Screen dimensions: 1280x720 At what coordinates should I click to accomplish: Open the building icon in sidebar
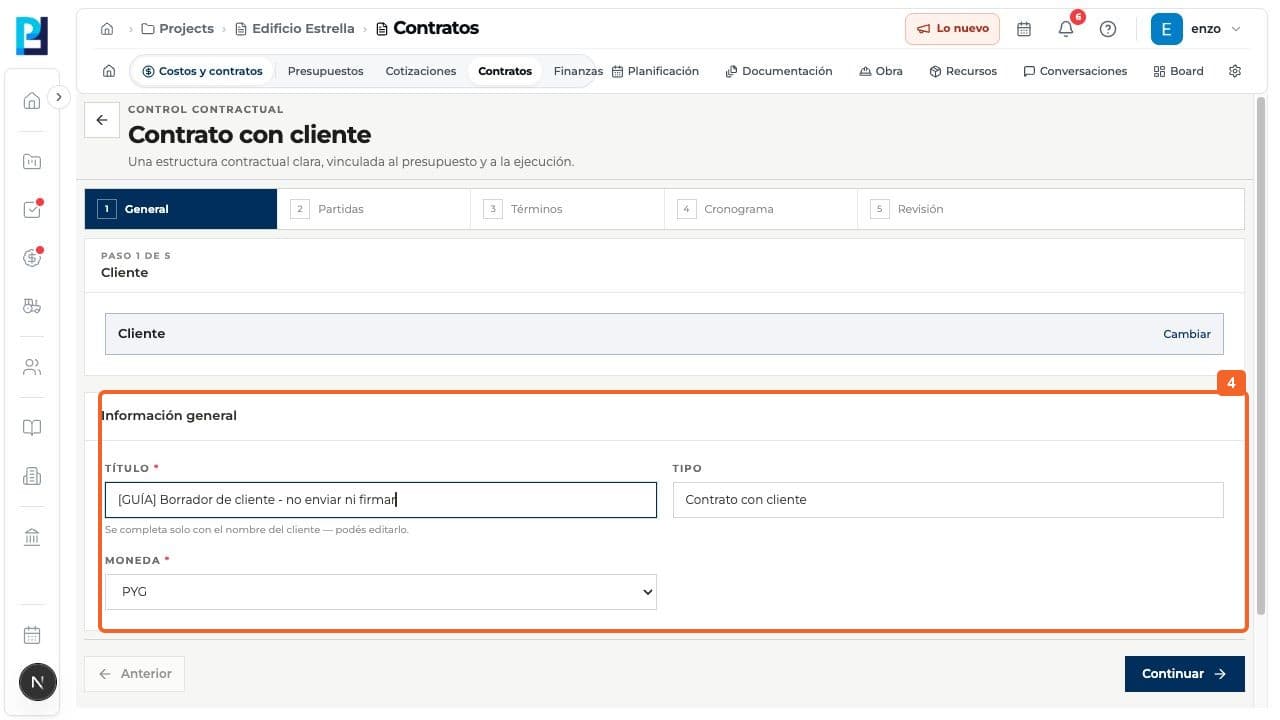(32, 477)
